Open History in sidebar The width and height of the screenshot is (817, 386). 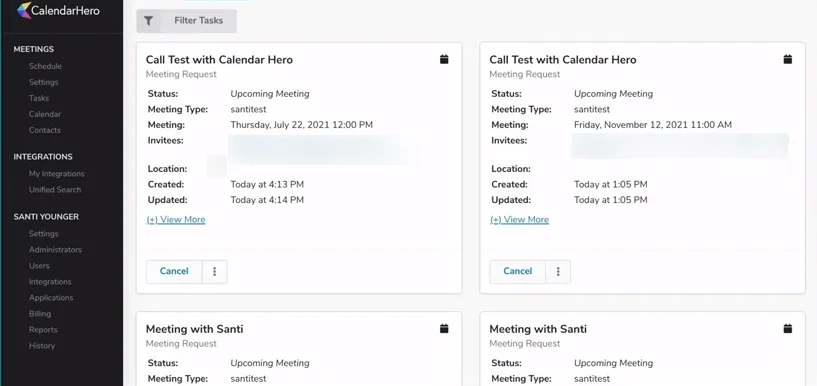pyautogui.click(x=42, y=346)
